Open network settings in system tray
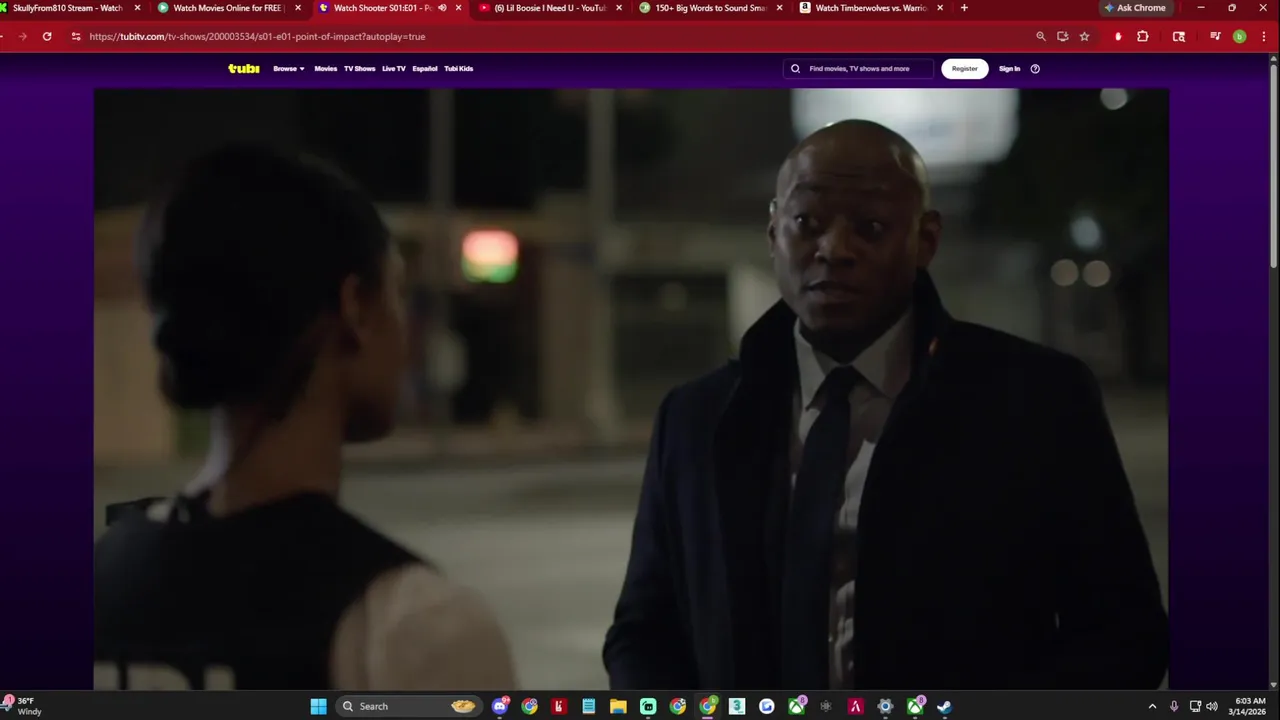 click(1195, 706)
